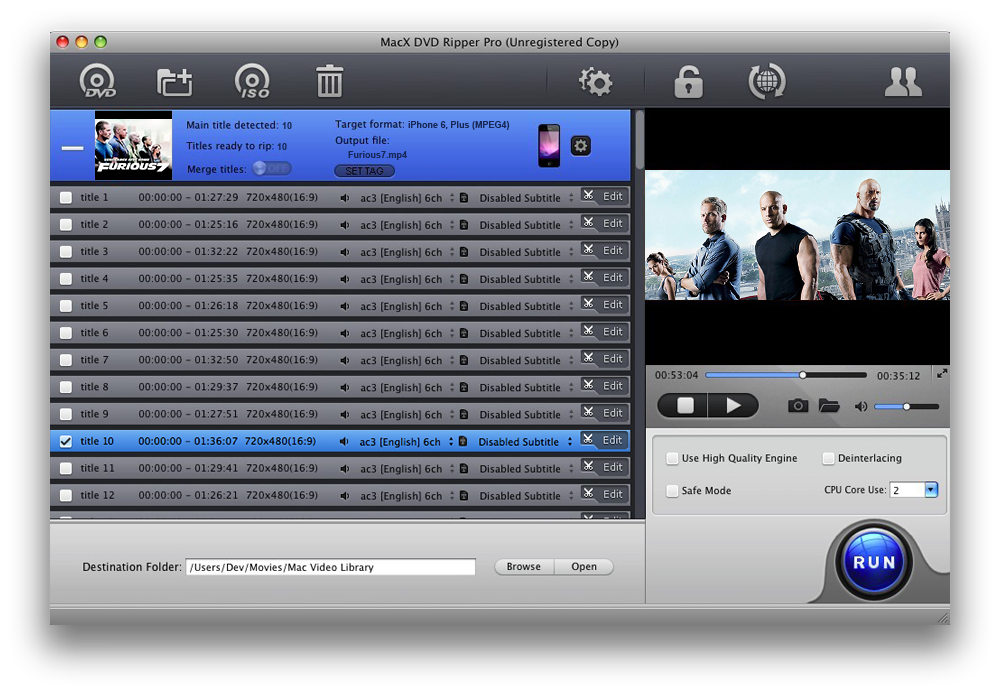Viewport: 1000px width, 693px height.
Task: Click the subtitle icon on title 3
Action: [464, 252]
